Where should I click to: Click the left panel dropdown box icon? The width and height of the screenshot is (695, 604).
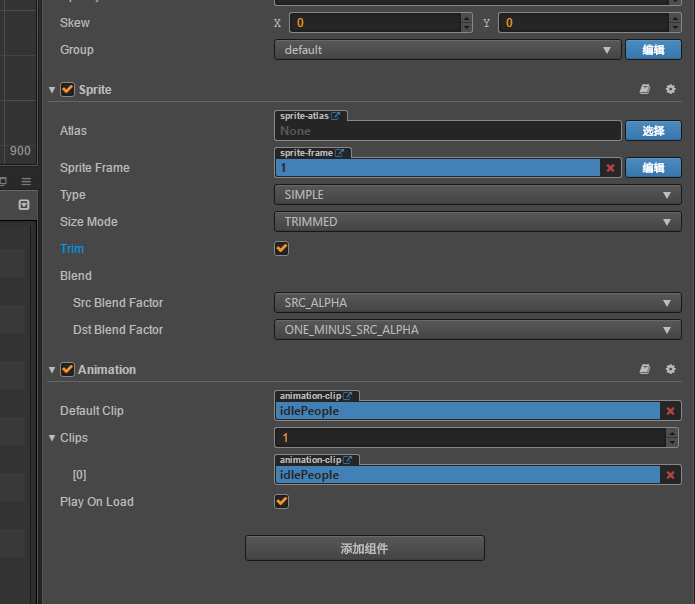(24, 205)
